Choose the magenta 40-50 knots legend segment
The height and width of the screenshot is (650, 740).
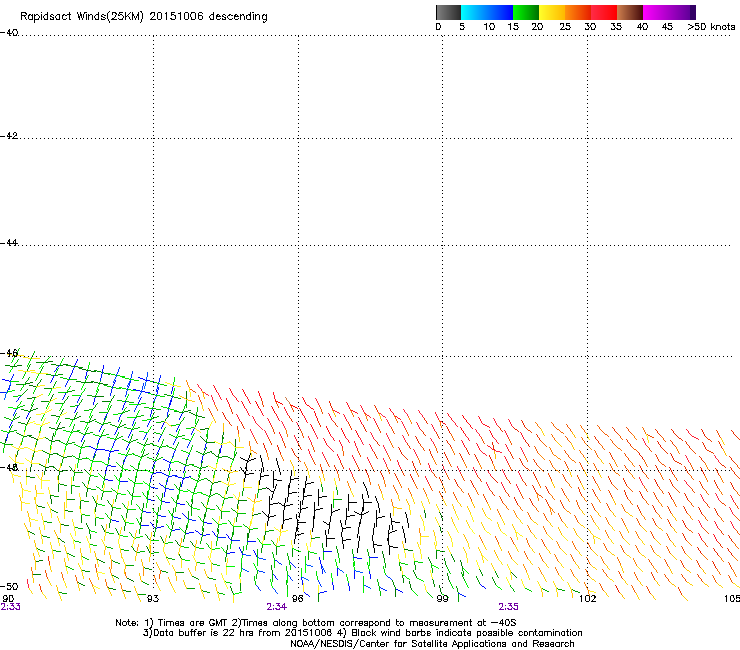click(666, 12)
